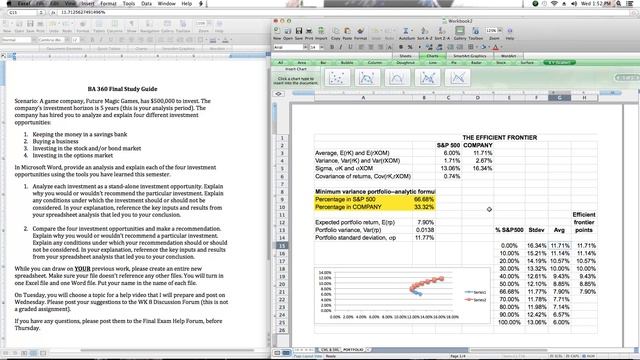Screen dimensions: 640x360
Task: Open the Help menu in menu bar
Action: tap(187, 4)
